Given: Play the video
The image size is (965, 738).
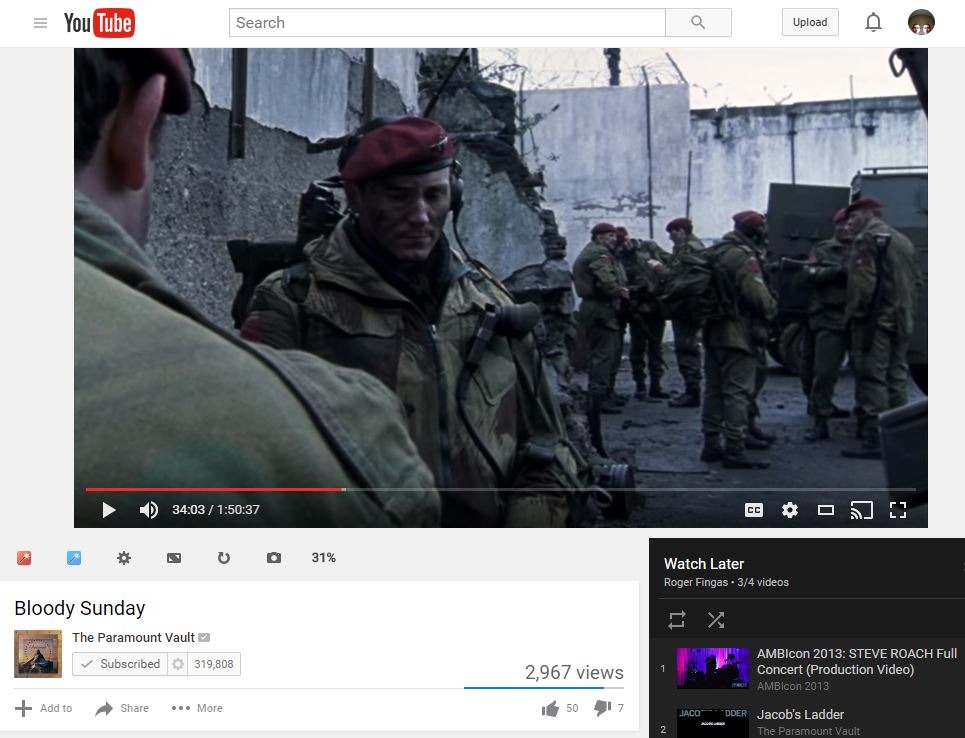Looking at the screenshot, I should 109,510.
